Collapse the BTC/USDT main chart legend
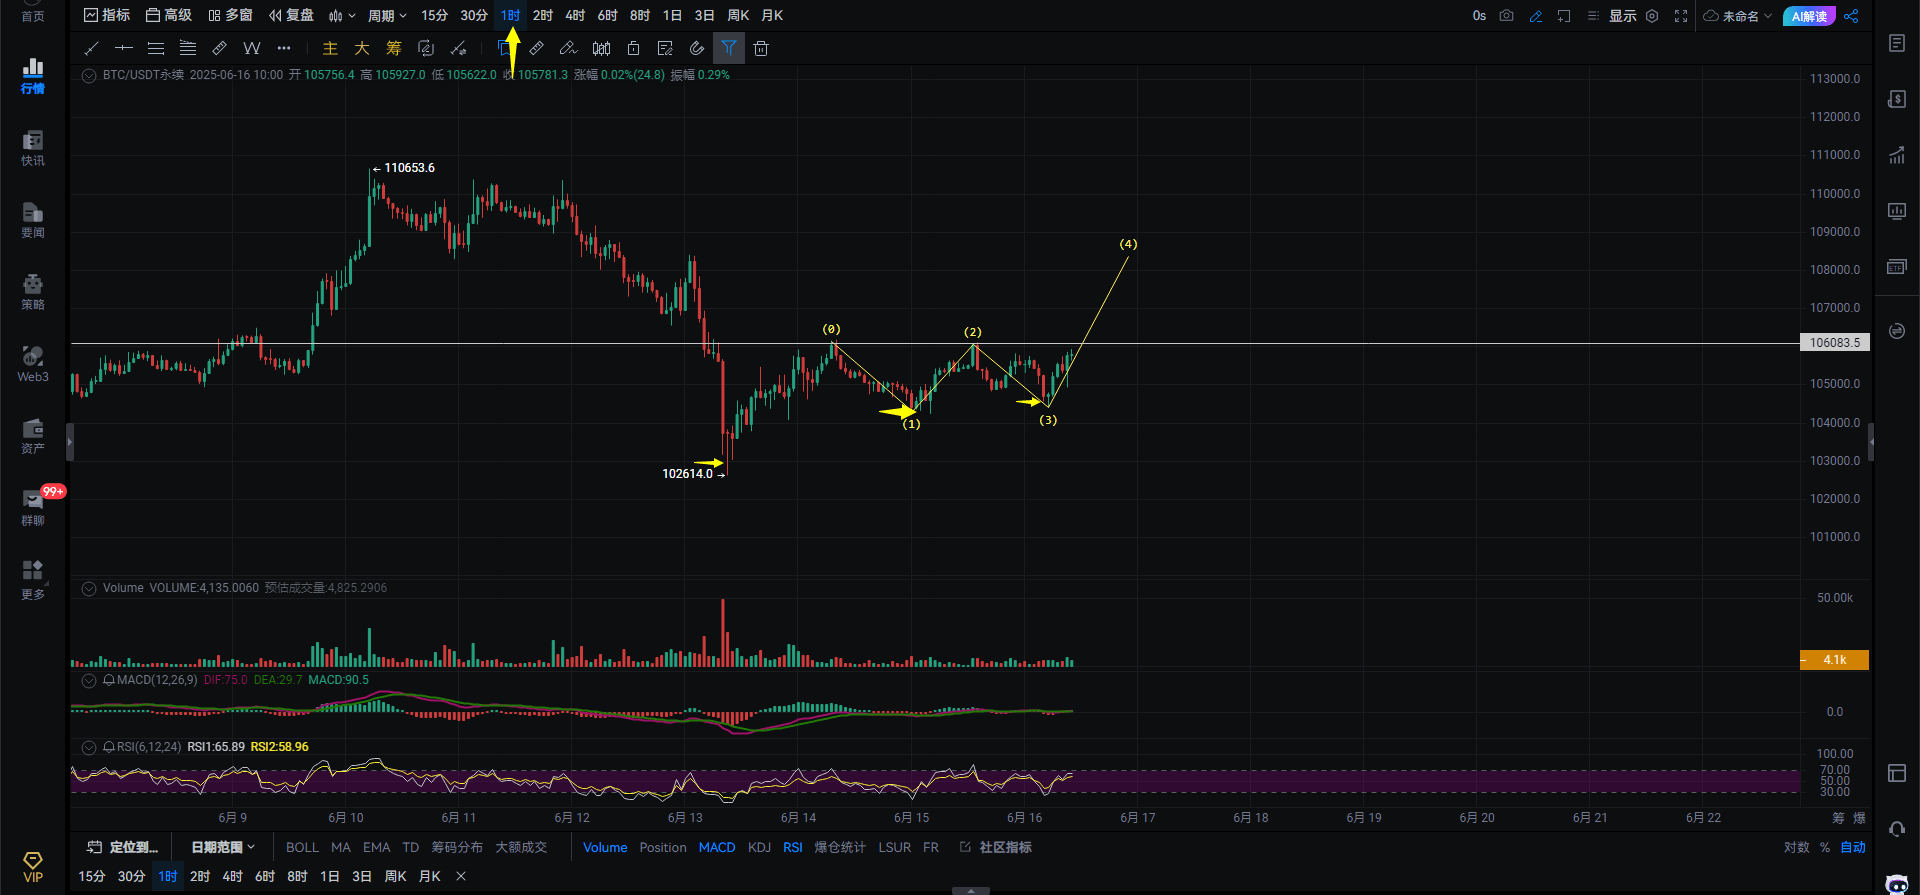Image resolution: width=1920 pixels, height=895 pixels. [89, 75]
